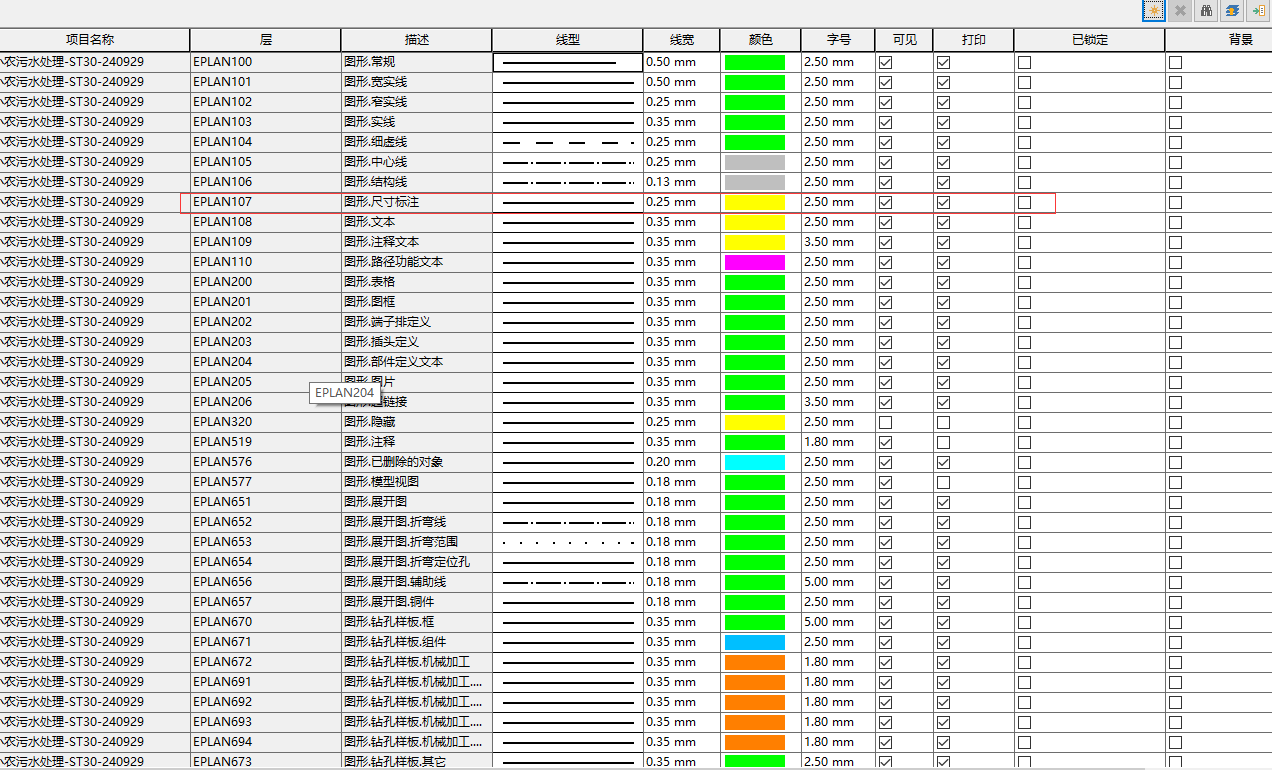Open blue color swatch of EPLAN671

[755, 642]
